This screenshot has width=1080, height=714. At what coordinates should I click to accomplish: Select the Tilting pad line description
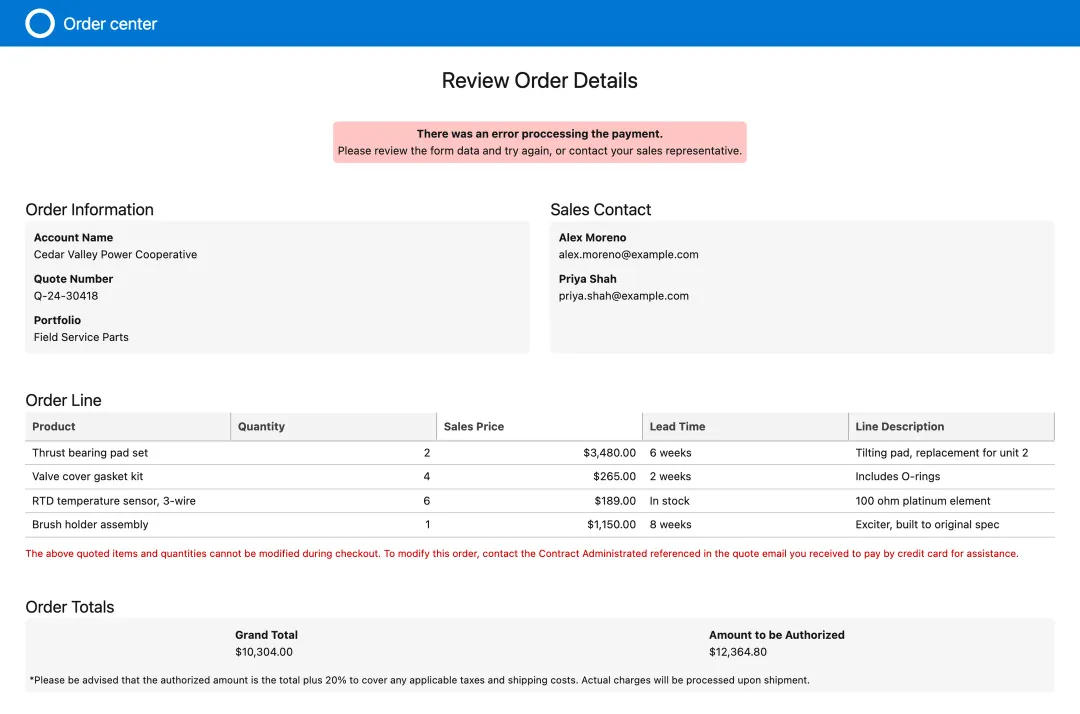point(942,453)
